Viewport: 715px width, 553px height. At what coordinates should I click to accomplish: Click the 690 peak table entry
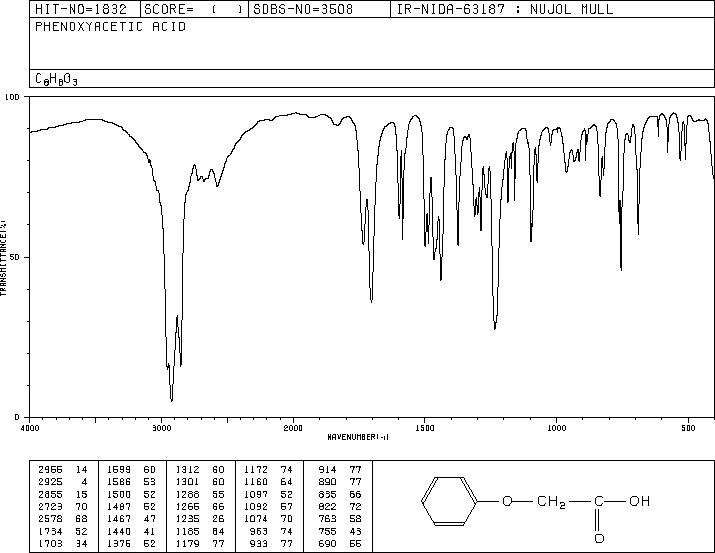[x=340, y=544]
